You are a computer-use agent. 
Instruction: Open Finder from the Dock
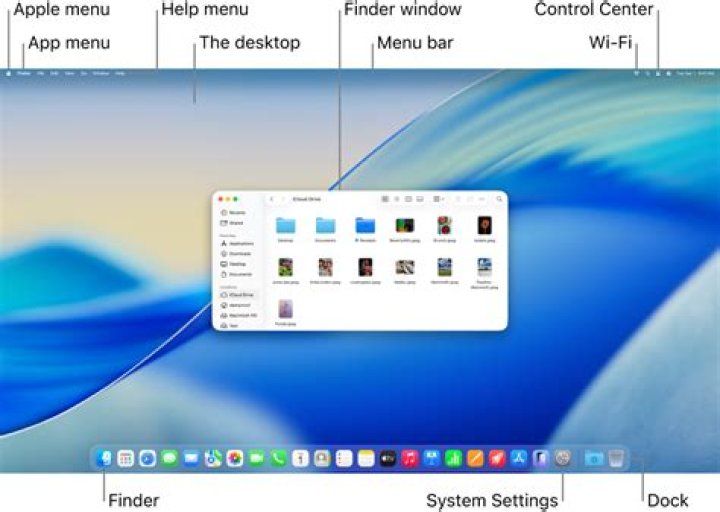pos(104,458)
